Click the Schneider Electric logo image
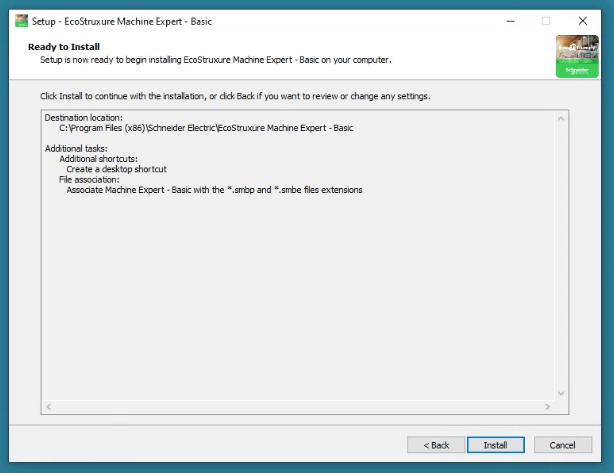614x473 pixels. [577, 56]
